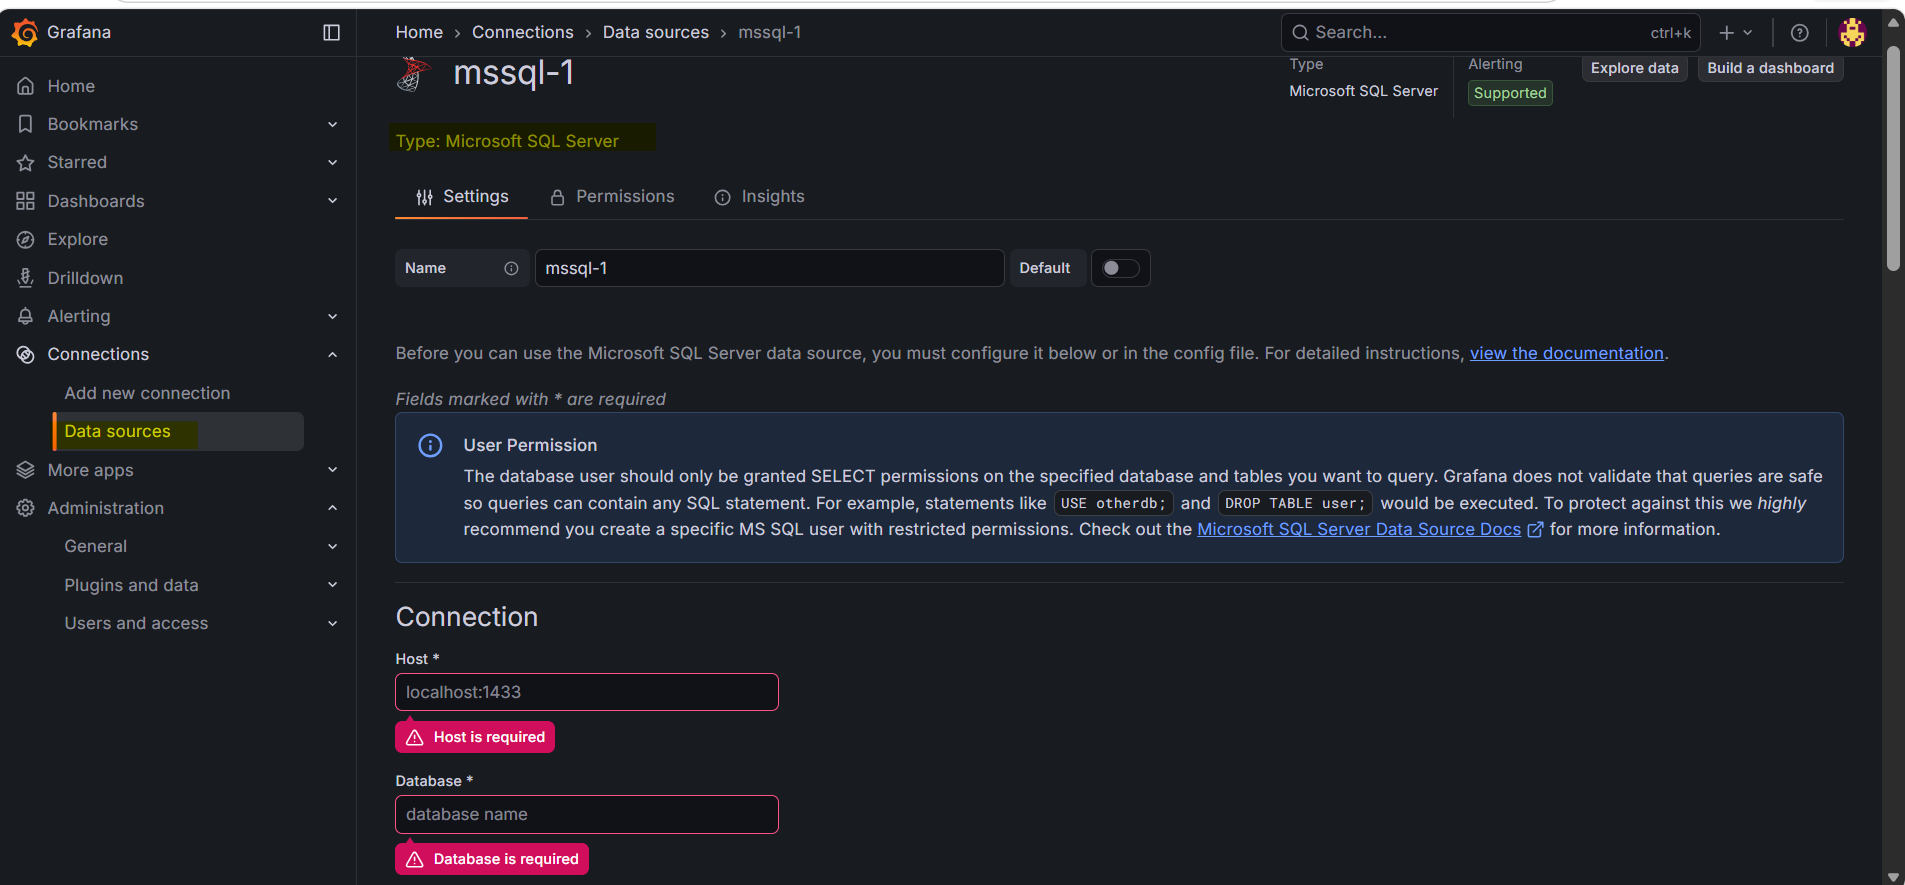This screenshot has height=885, width=1905.
Task: Click the Name field info icon
Action: point(511,268)
